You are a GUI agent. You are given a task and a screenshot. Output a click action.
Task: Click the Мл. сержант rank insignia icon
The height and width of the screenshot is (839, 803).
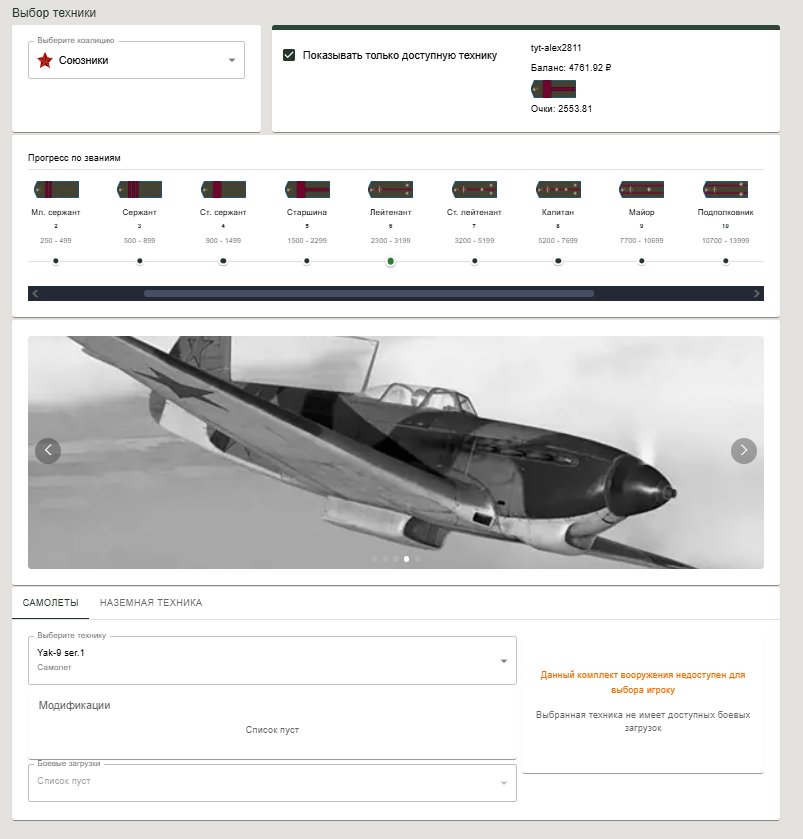pyautogui.click(x=56, y=189)
